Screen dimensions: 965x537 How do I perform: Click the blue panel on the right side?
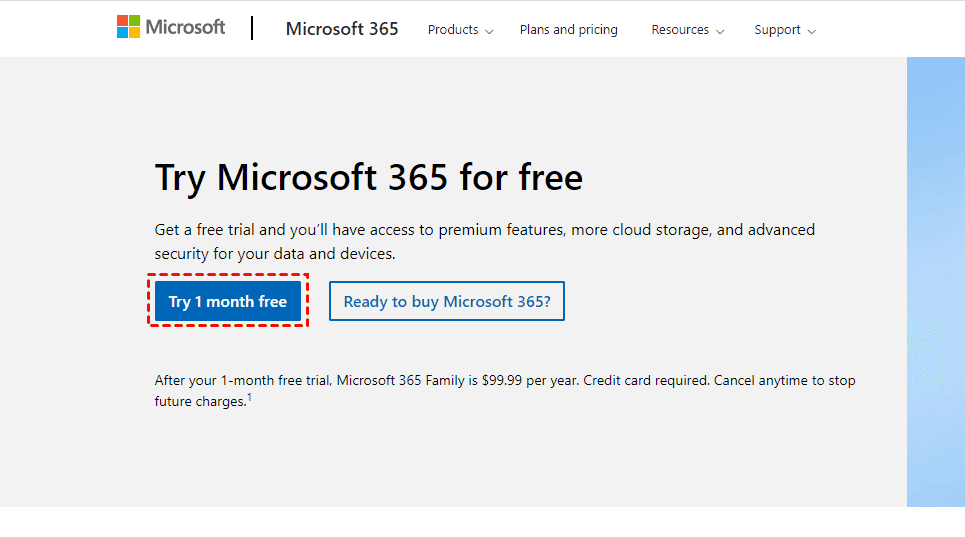click(x=935, y=280)
